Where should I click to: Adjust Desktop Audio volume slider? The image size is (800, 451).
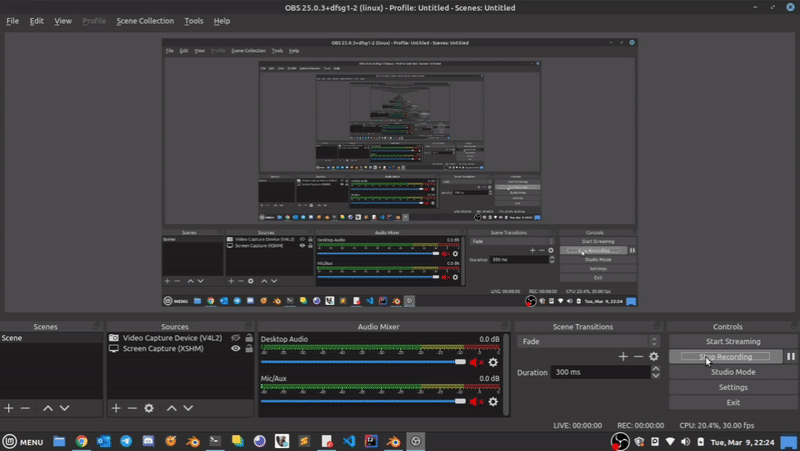[x=363, y=362]
